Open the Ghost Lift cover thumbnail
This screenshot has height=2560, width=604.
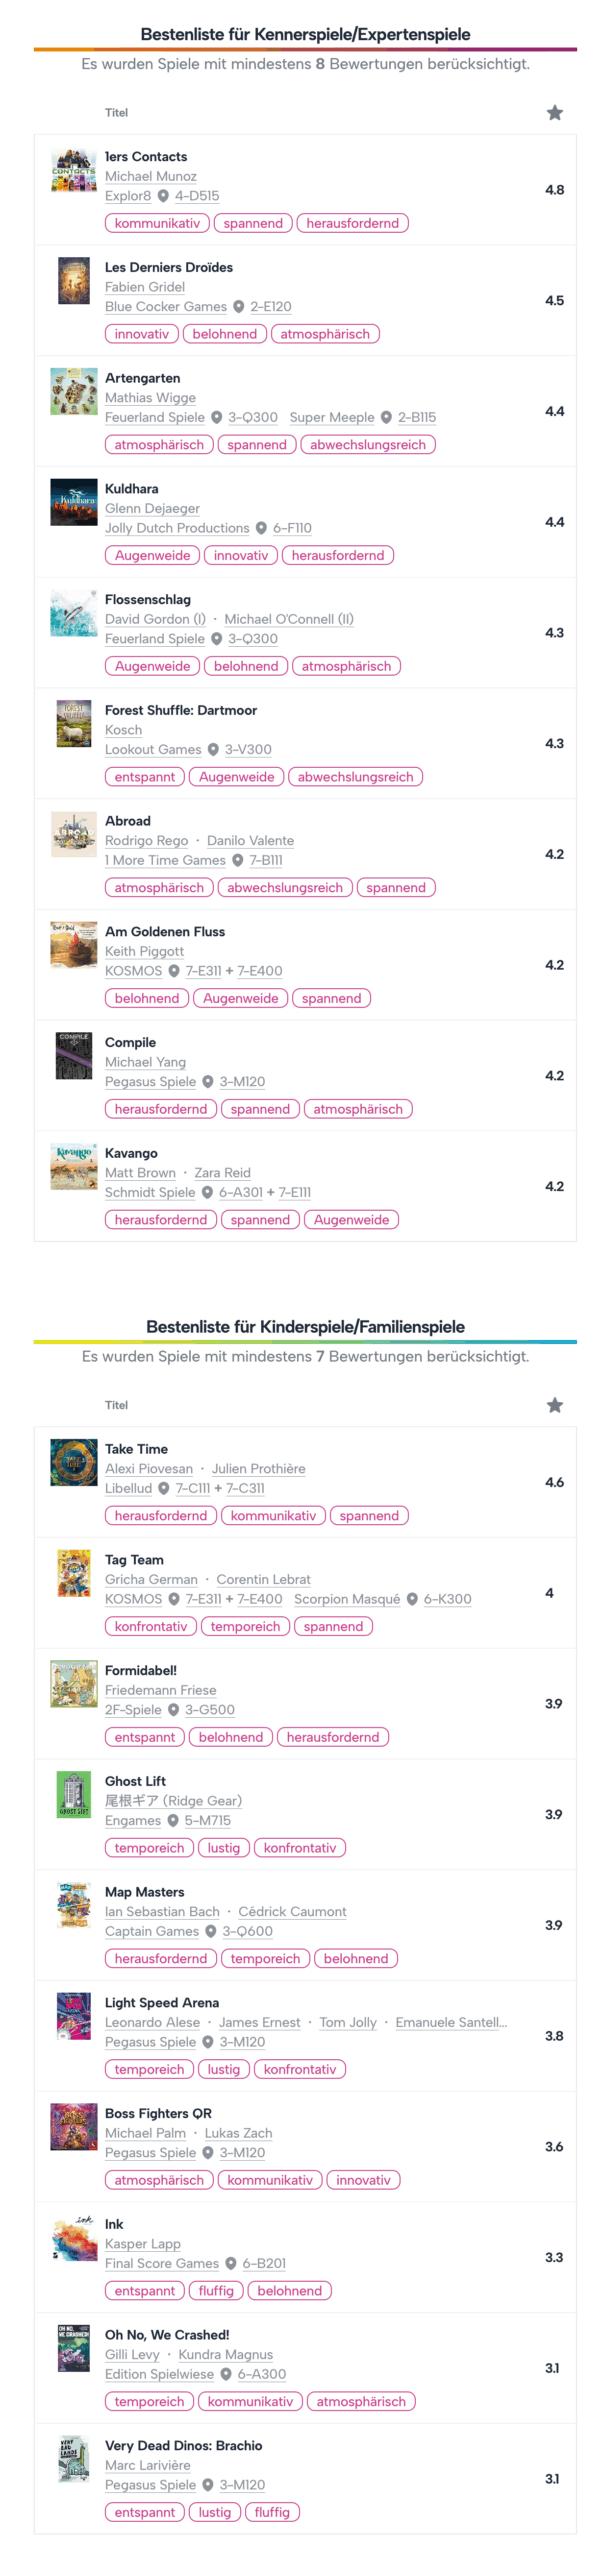[73, 1794]
